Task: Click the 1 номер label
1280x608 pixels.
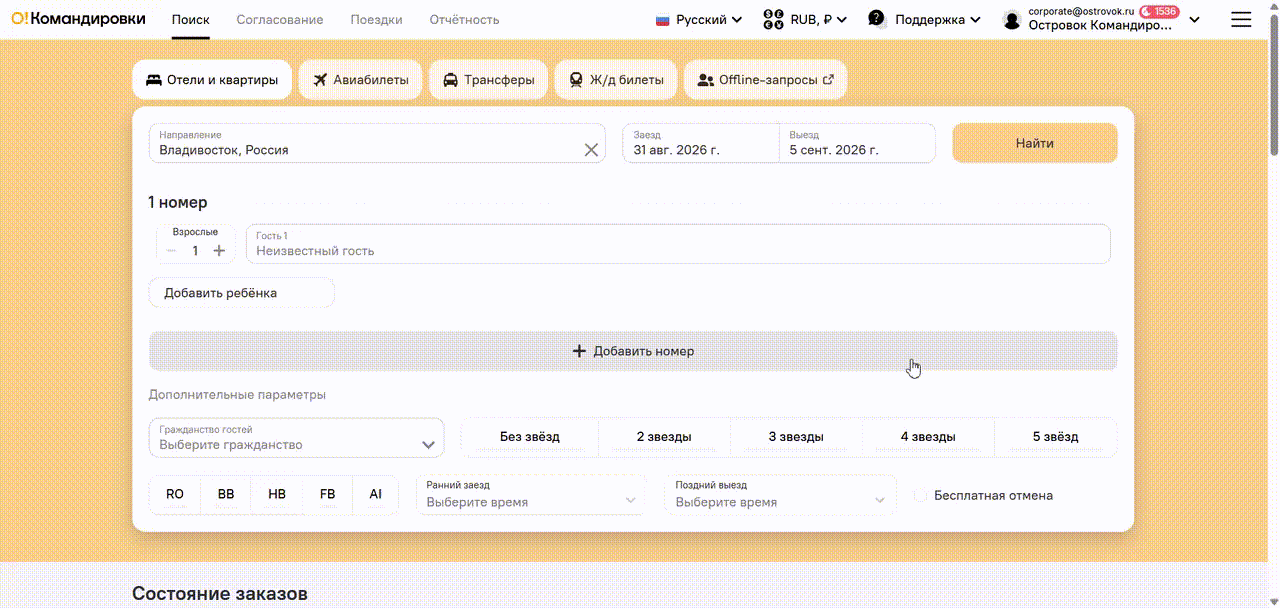Action: coord(178,202)
